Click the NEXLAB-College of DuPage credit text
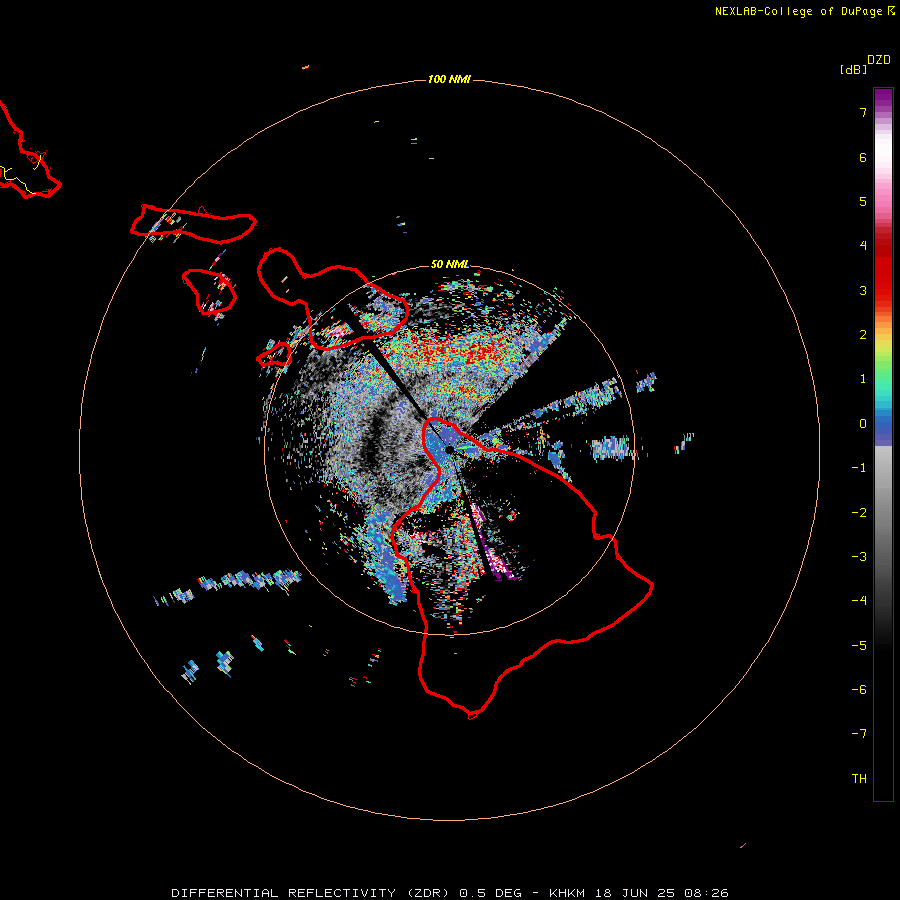The height and width of the screenshot is (900, 900). [x=805, y=11]
